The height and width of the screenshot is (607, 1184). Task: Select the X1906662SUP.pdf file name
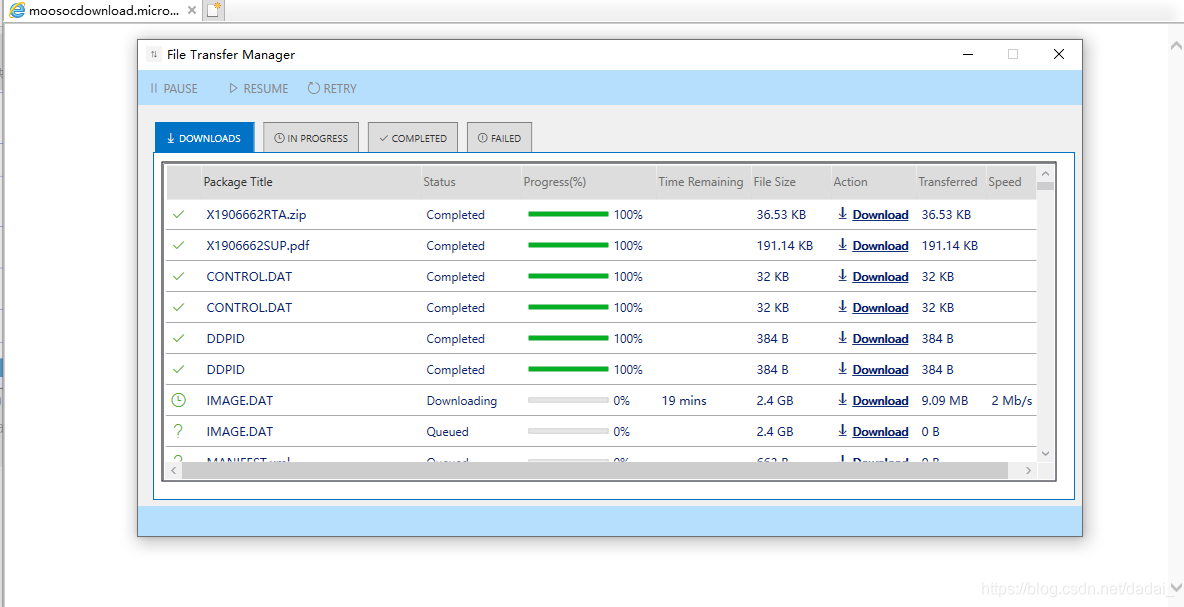(258, 245)
